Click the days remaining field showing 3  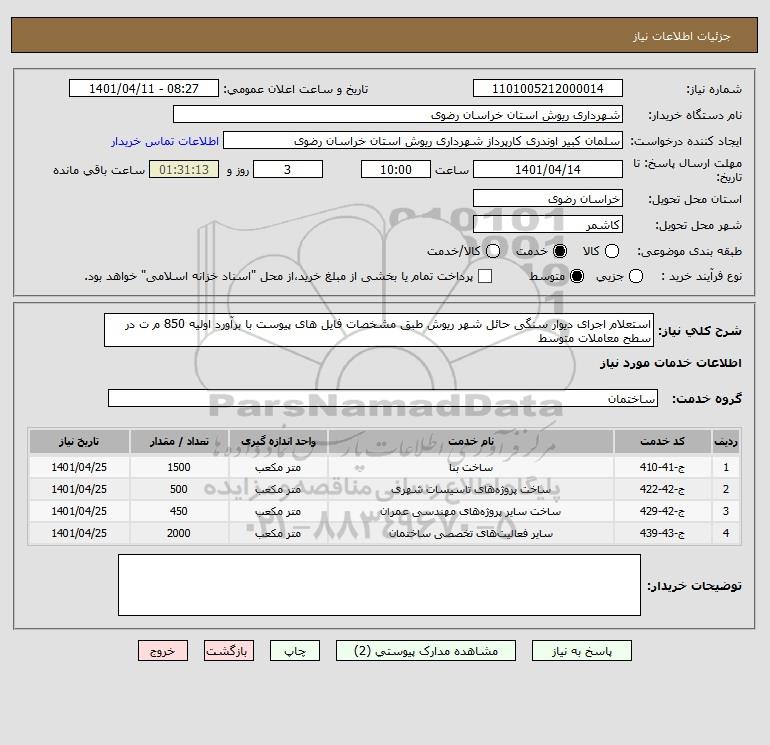[x=288, y=169]
